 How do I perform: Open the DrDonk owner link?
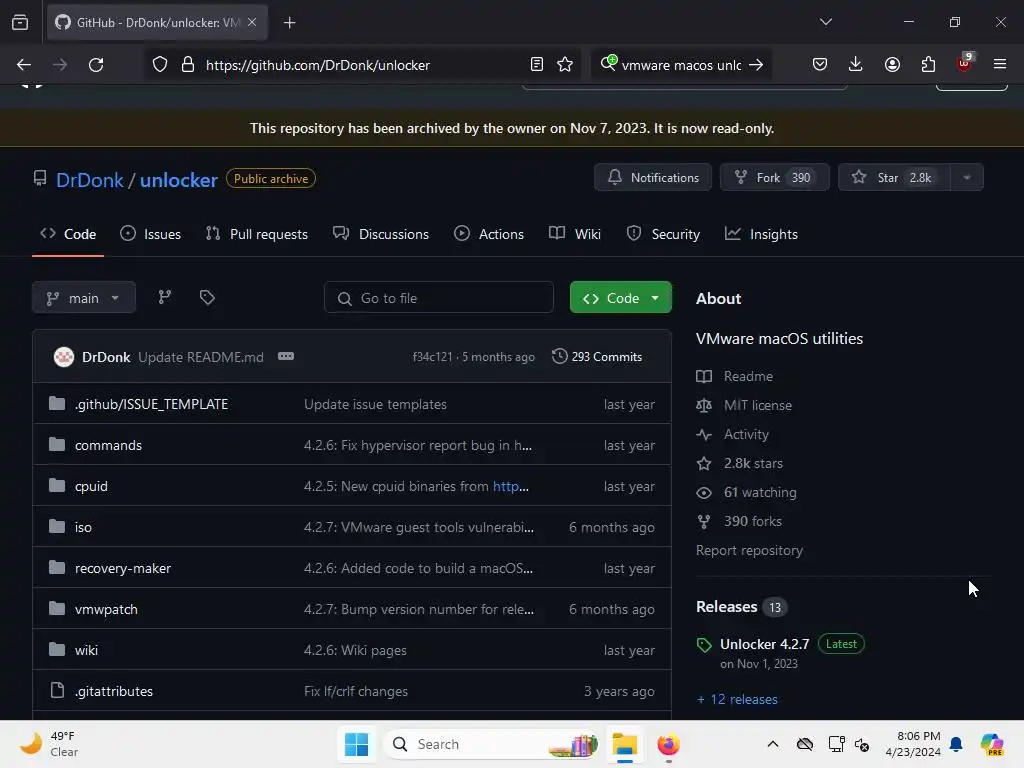click(89, 180)
